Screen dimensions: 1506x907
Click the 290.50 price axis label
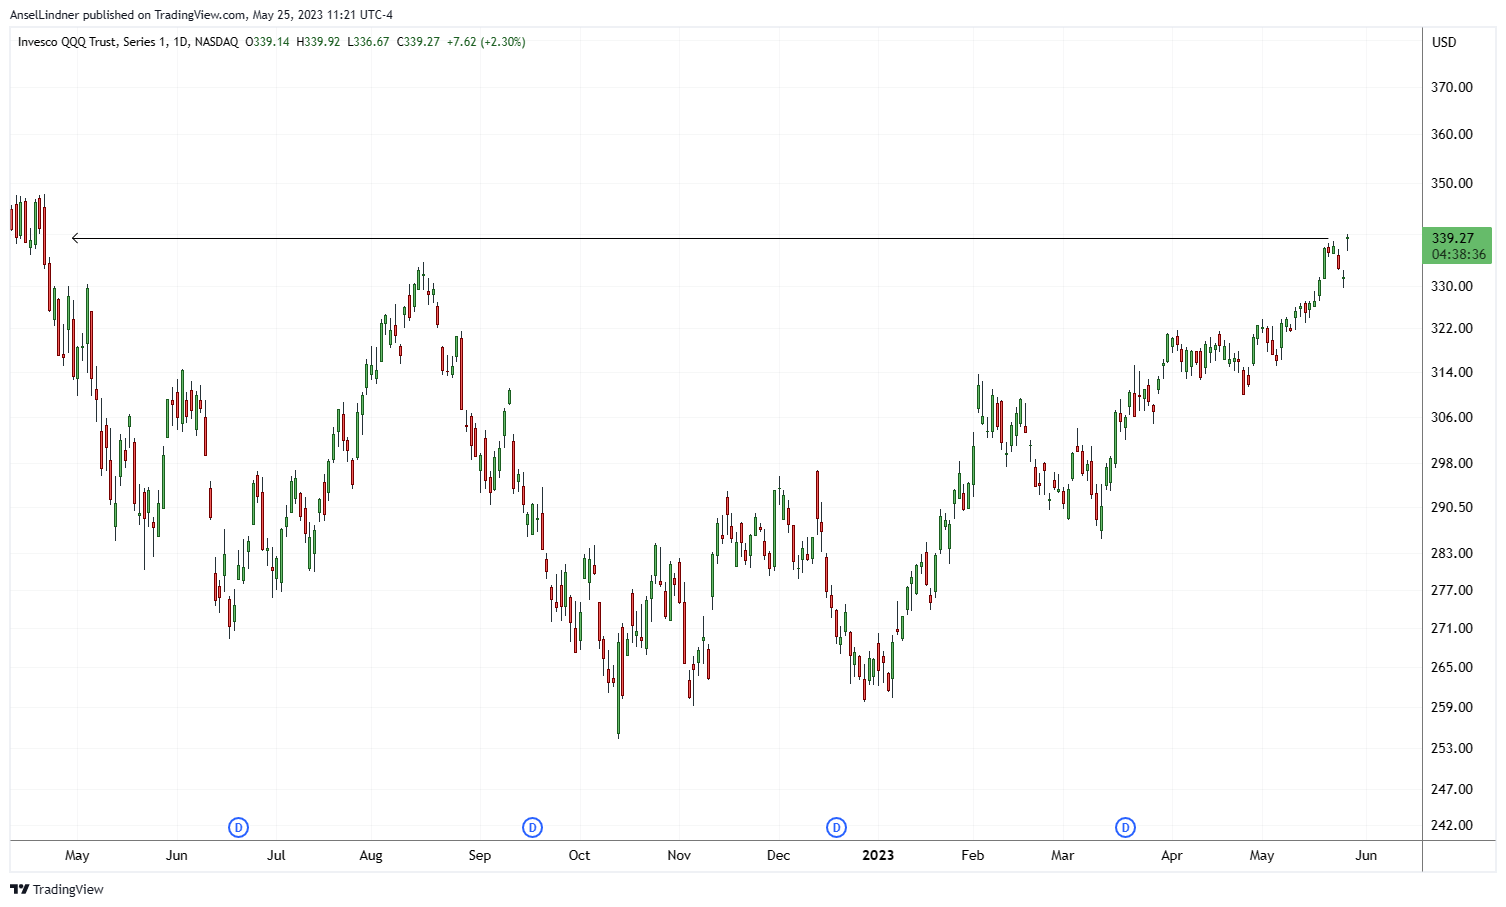pyautogui.click(x=1452, y=507)
